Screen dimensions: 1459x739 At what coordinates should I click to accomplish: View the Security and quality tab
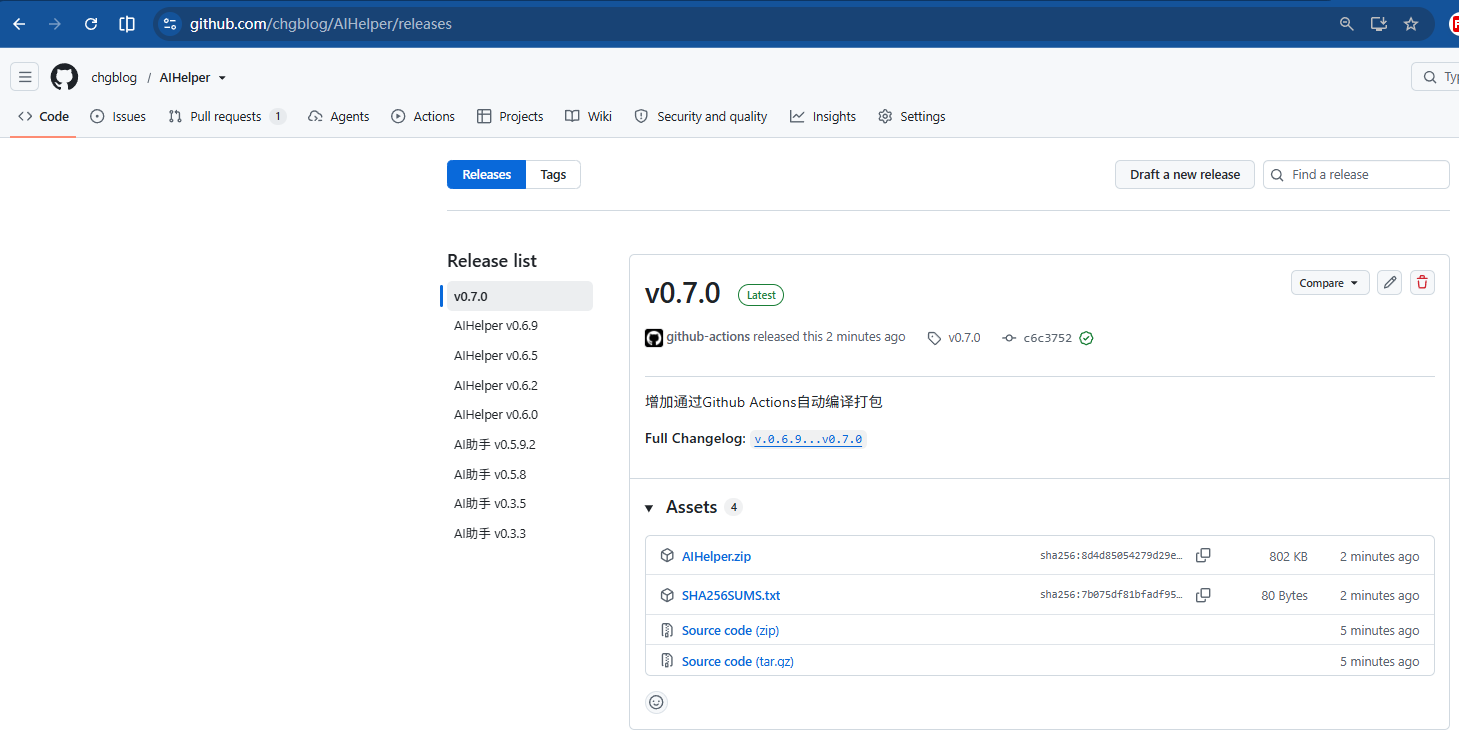701,117
